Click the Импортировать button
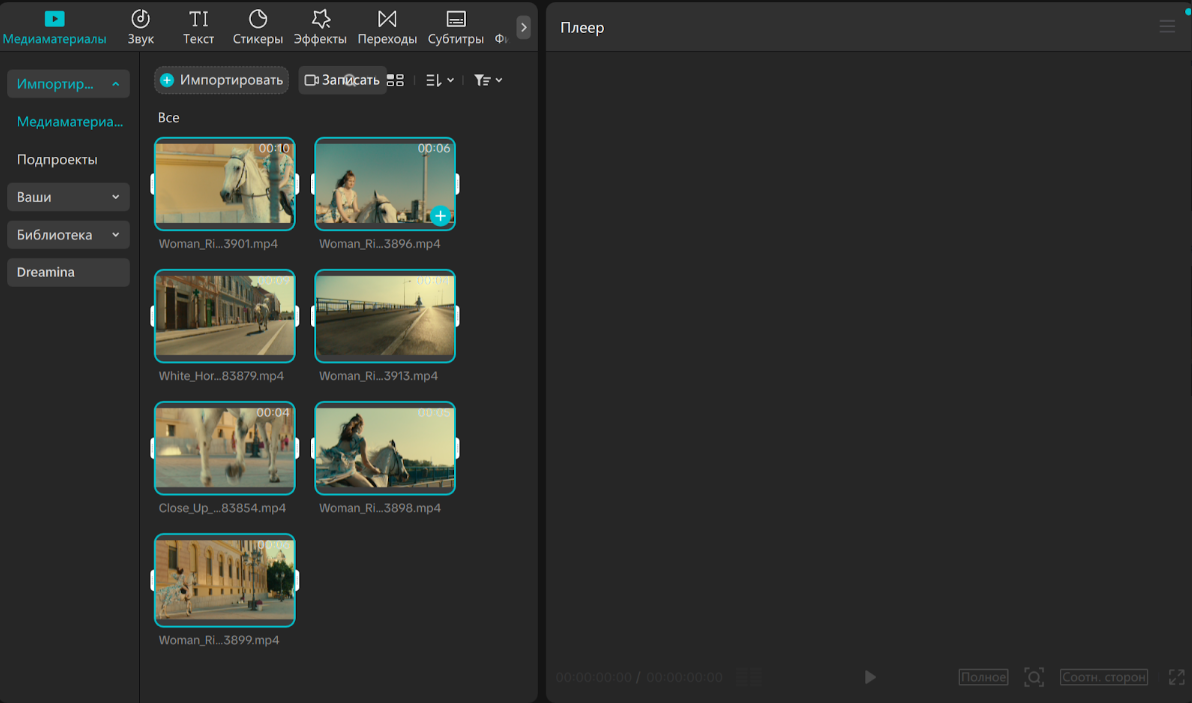Viewport: 1192px width, 703px height. [221, 80]
